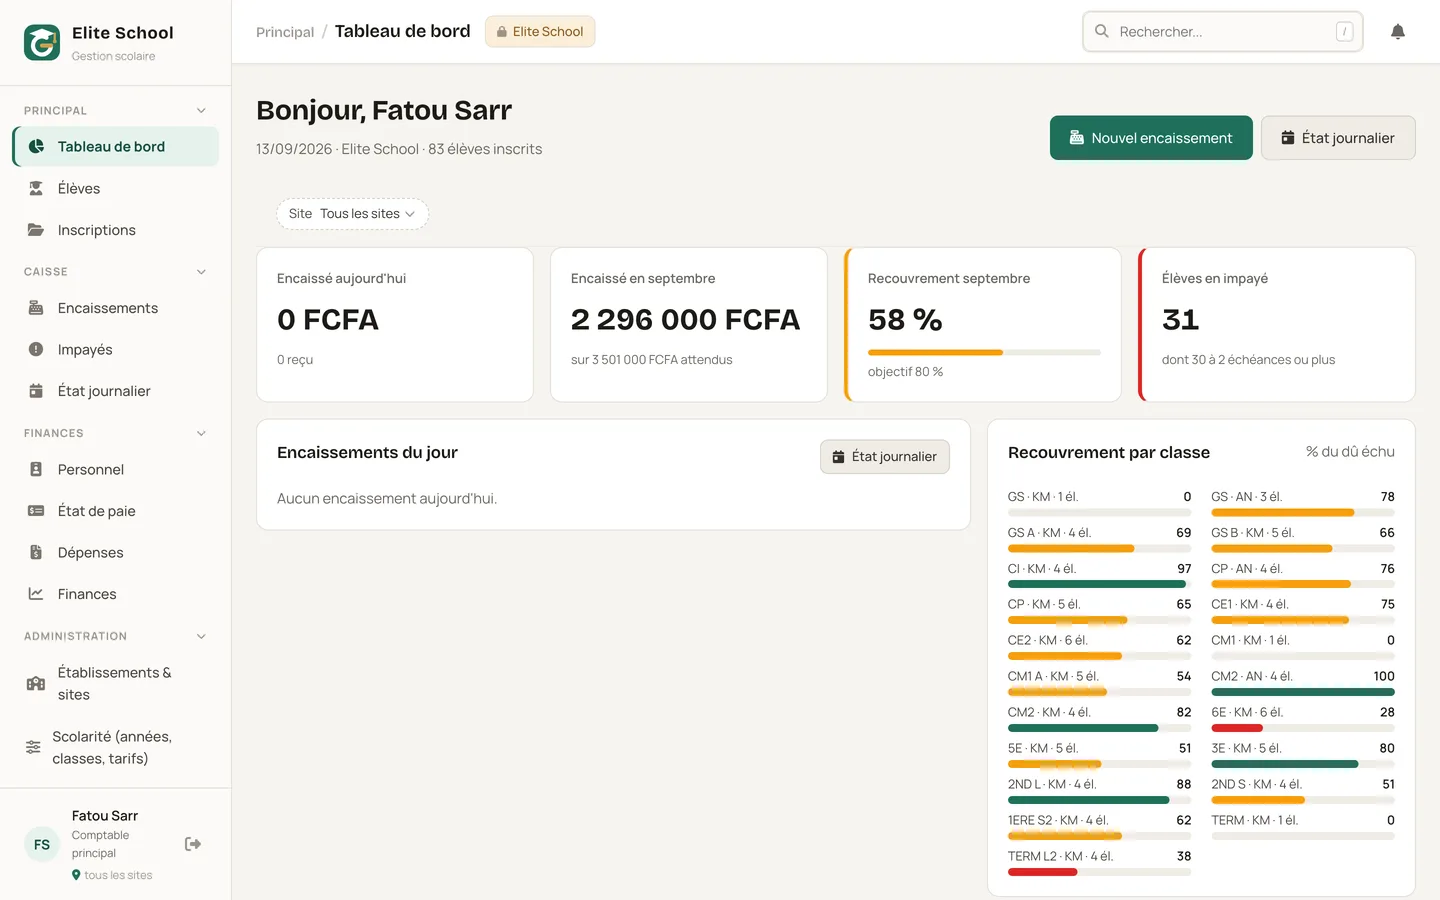Click the Élèves en impayé card
The width and height of the screenshot is (1440, 900).
(x=1277, y=325)
